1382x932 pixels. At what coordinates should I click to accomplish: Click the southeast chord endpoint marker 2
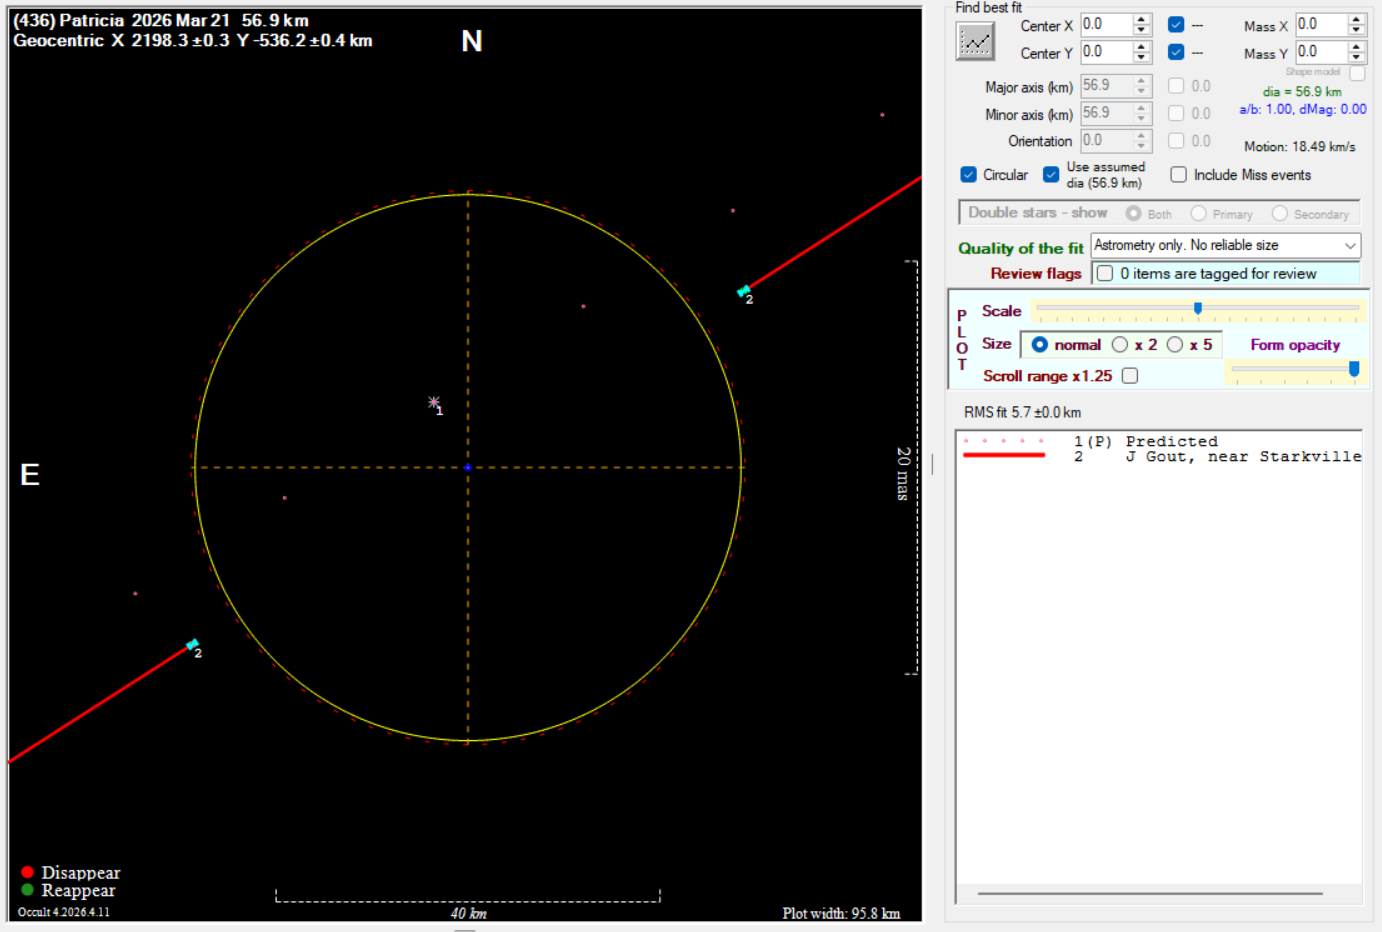click(192, 645)
